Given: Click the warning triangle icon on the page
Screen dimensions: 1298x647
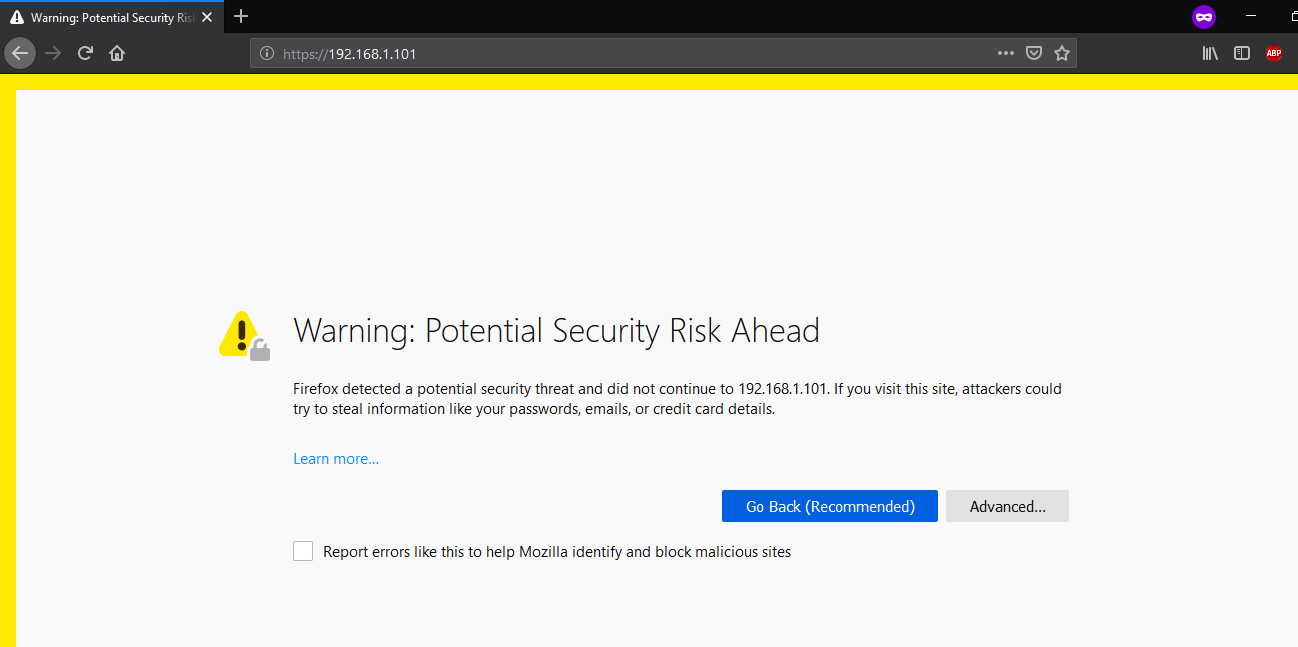Looking at the screenshot, I should pos(240,333).
